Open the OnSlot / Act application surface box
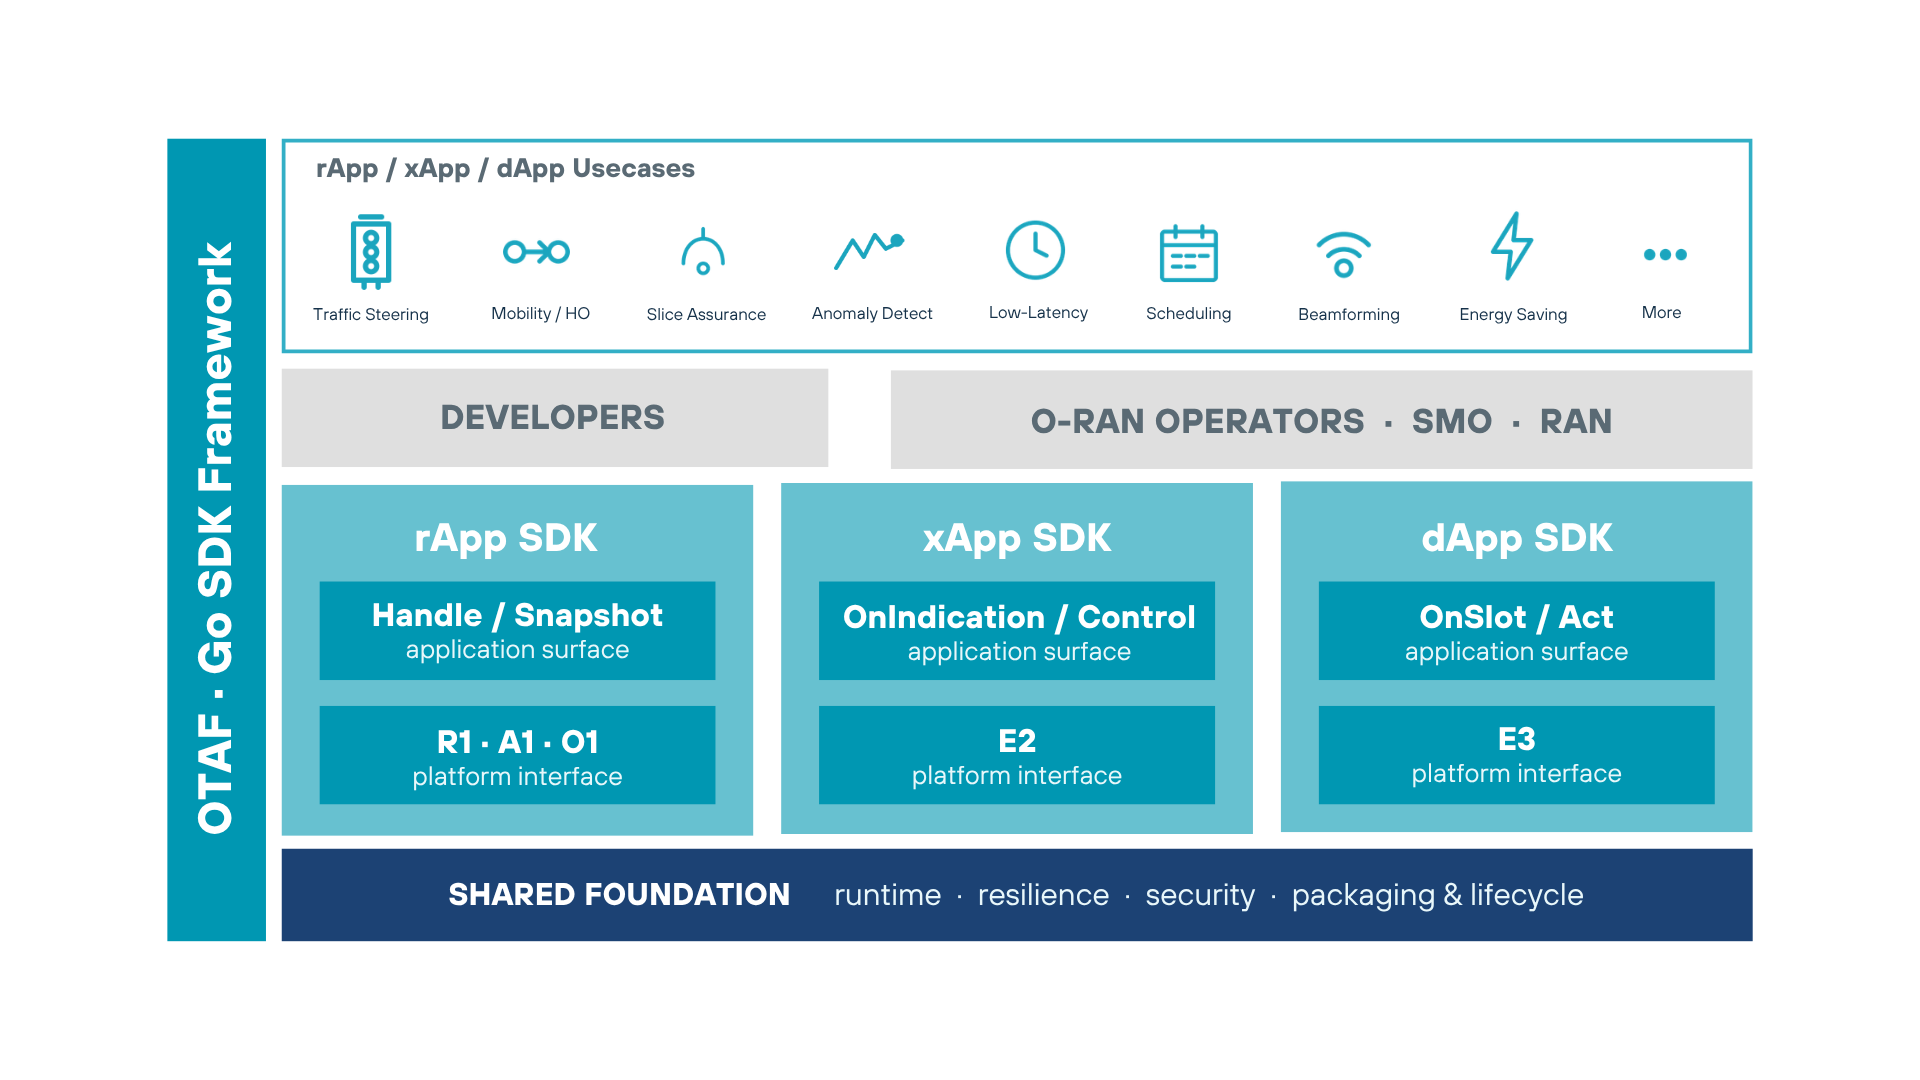1920x1080 pixels. coord(1516,631)
